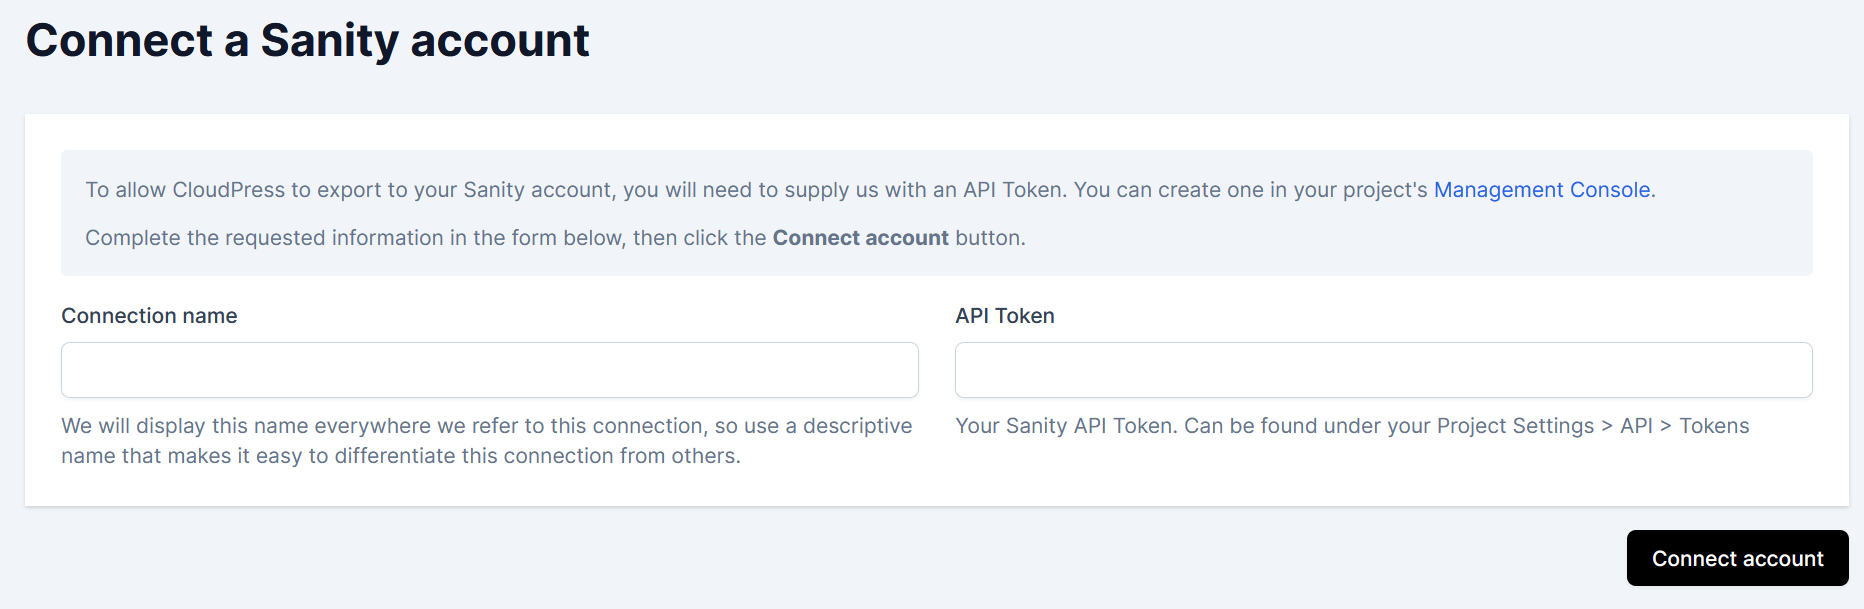Screen dimensions: 1864x609
Task: Click the word CloudPress in the info banner
Action: [228, 190]
